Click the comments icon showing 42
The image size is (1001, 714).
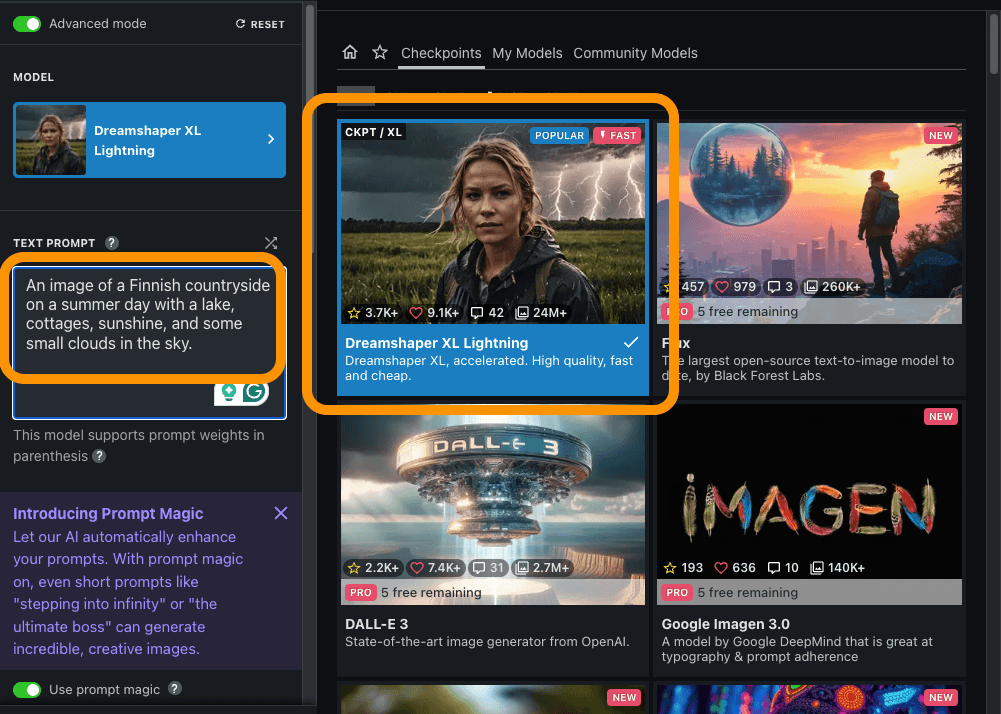click(477, 313)
